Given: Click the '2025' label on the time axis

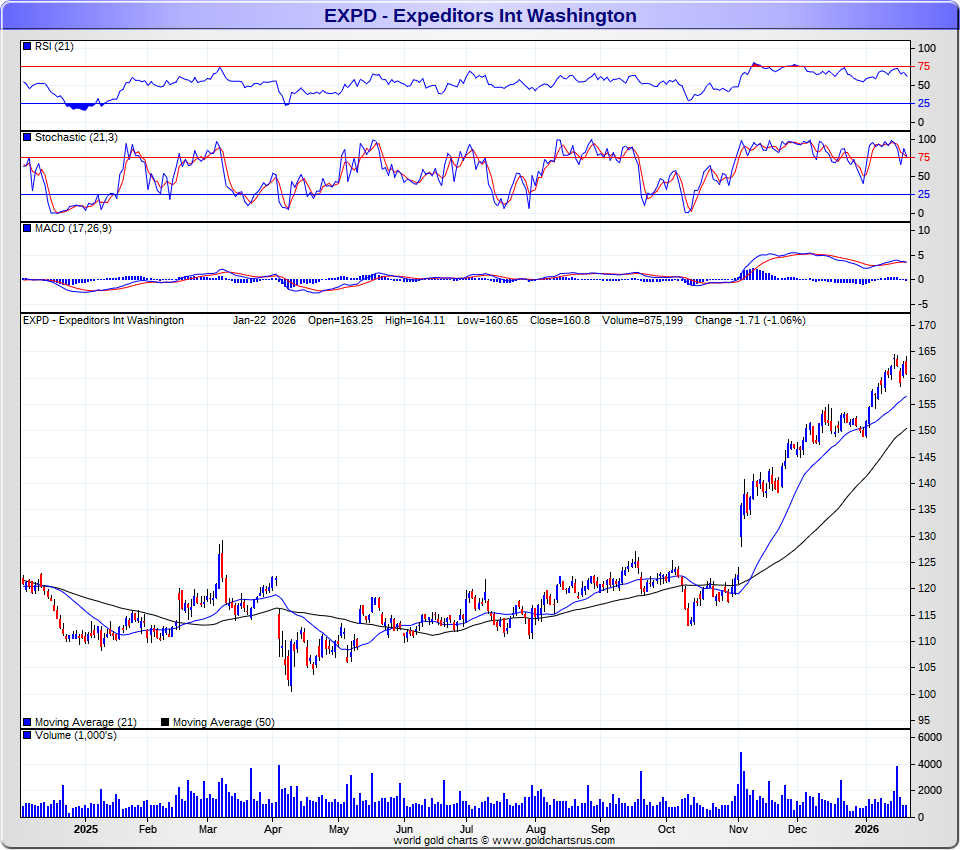Looking at the screenshot, I should (86, 829).
